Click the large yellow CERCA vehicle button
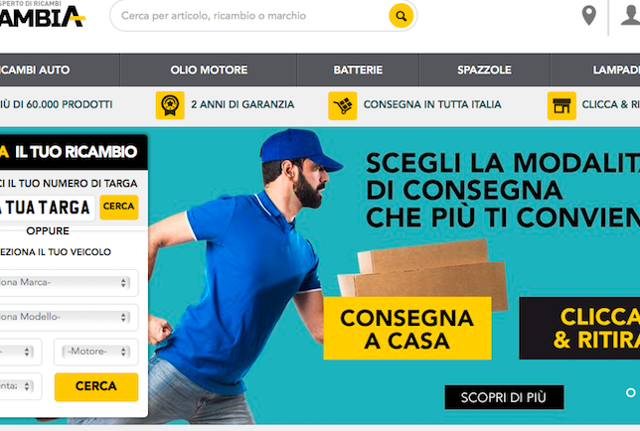 coord(96,387)
